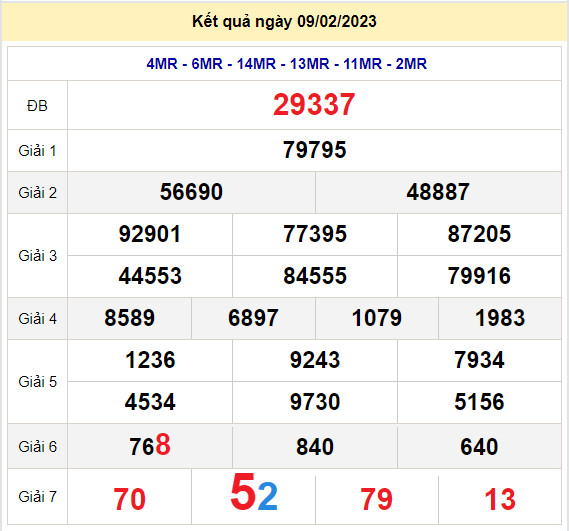Click the Giải 4 number 8589

point(130,318)
